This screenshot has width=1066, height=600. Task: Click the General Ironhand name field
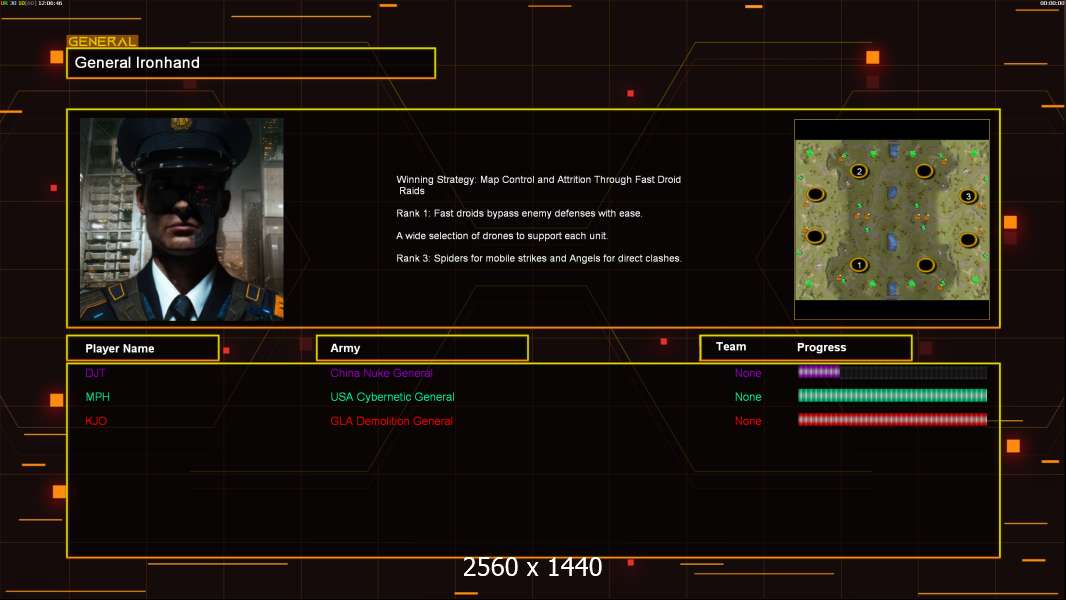(251, 63)
